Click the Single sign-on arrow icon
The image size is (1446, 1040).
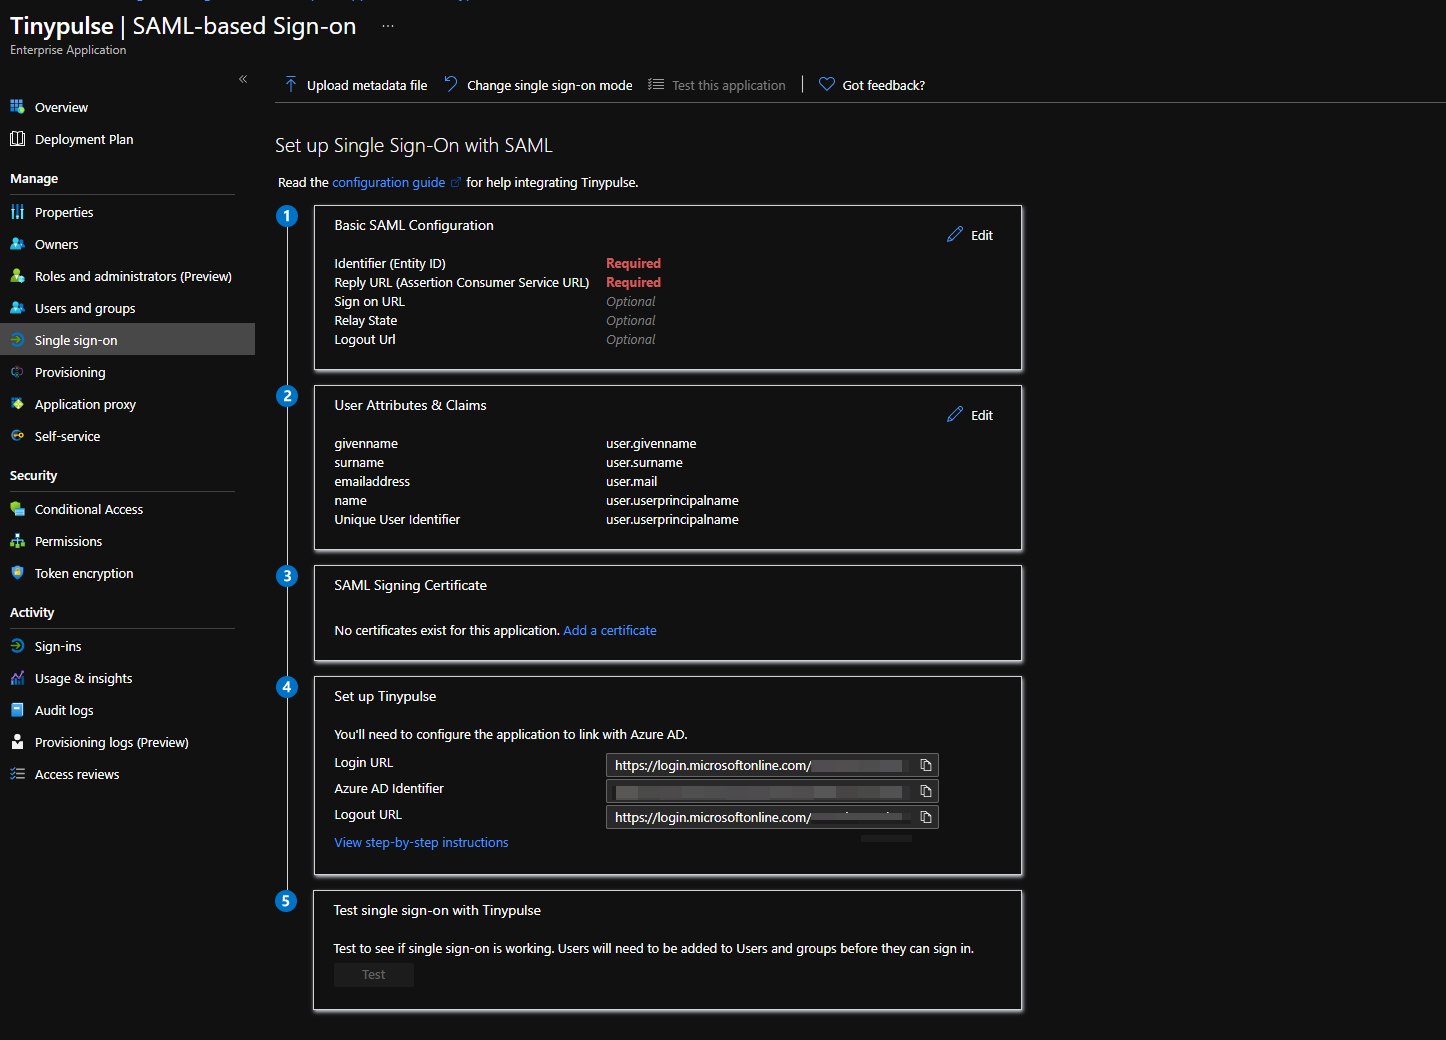pos(17,339)
